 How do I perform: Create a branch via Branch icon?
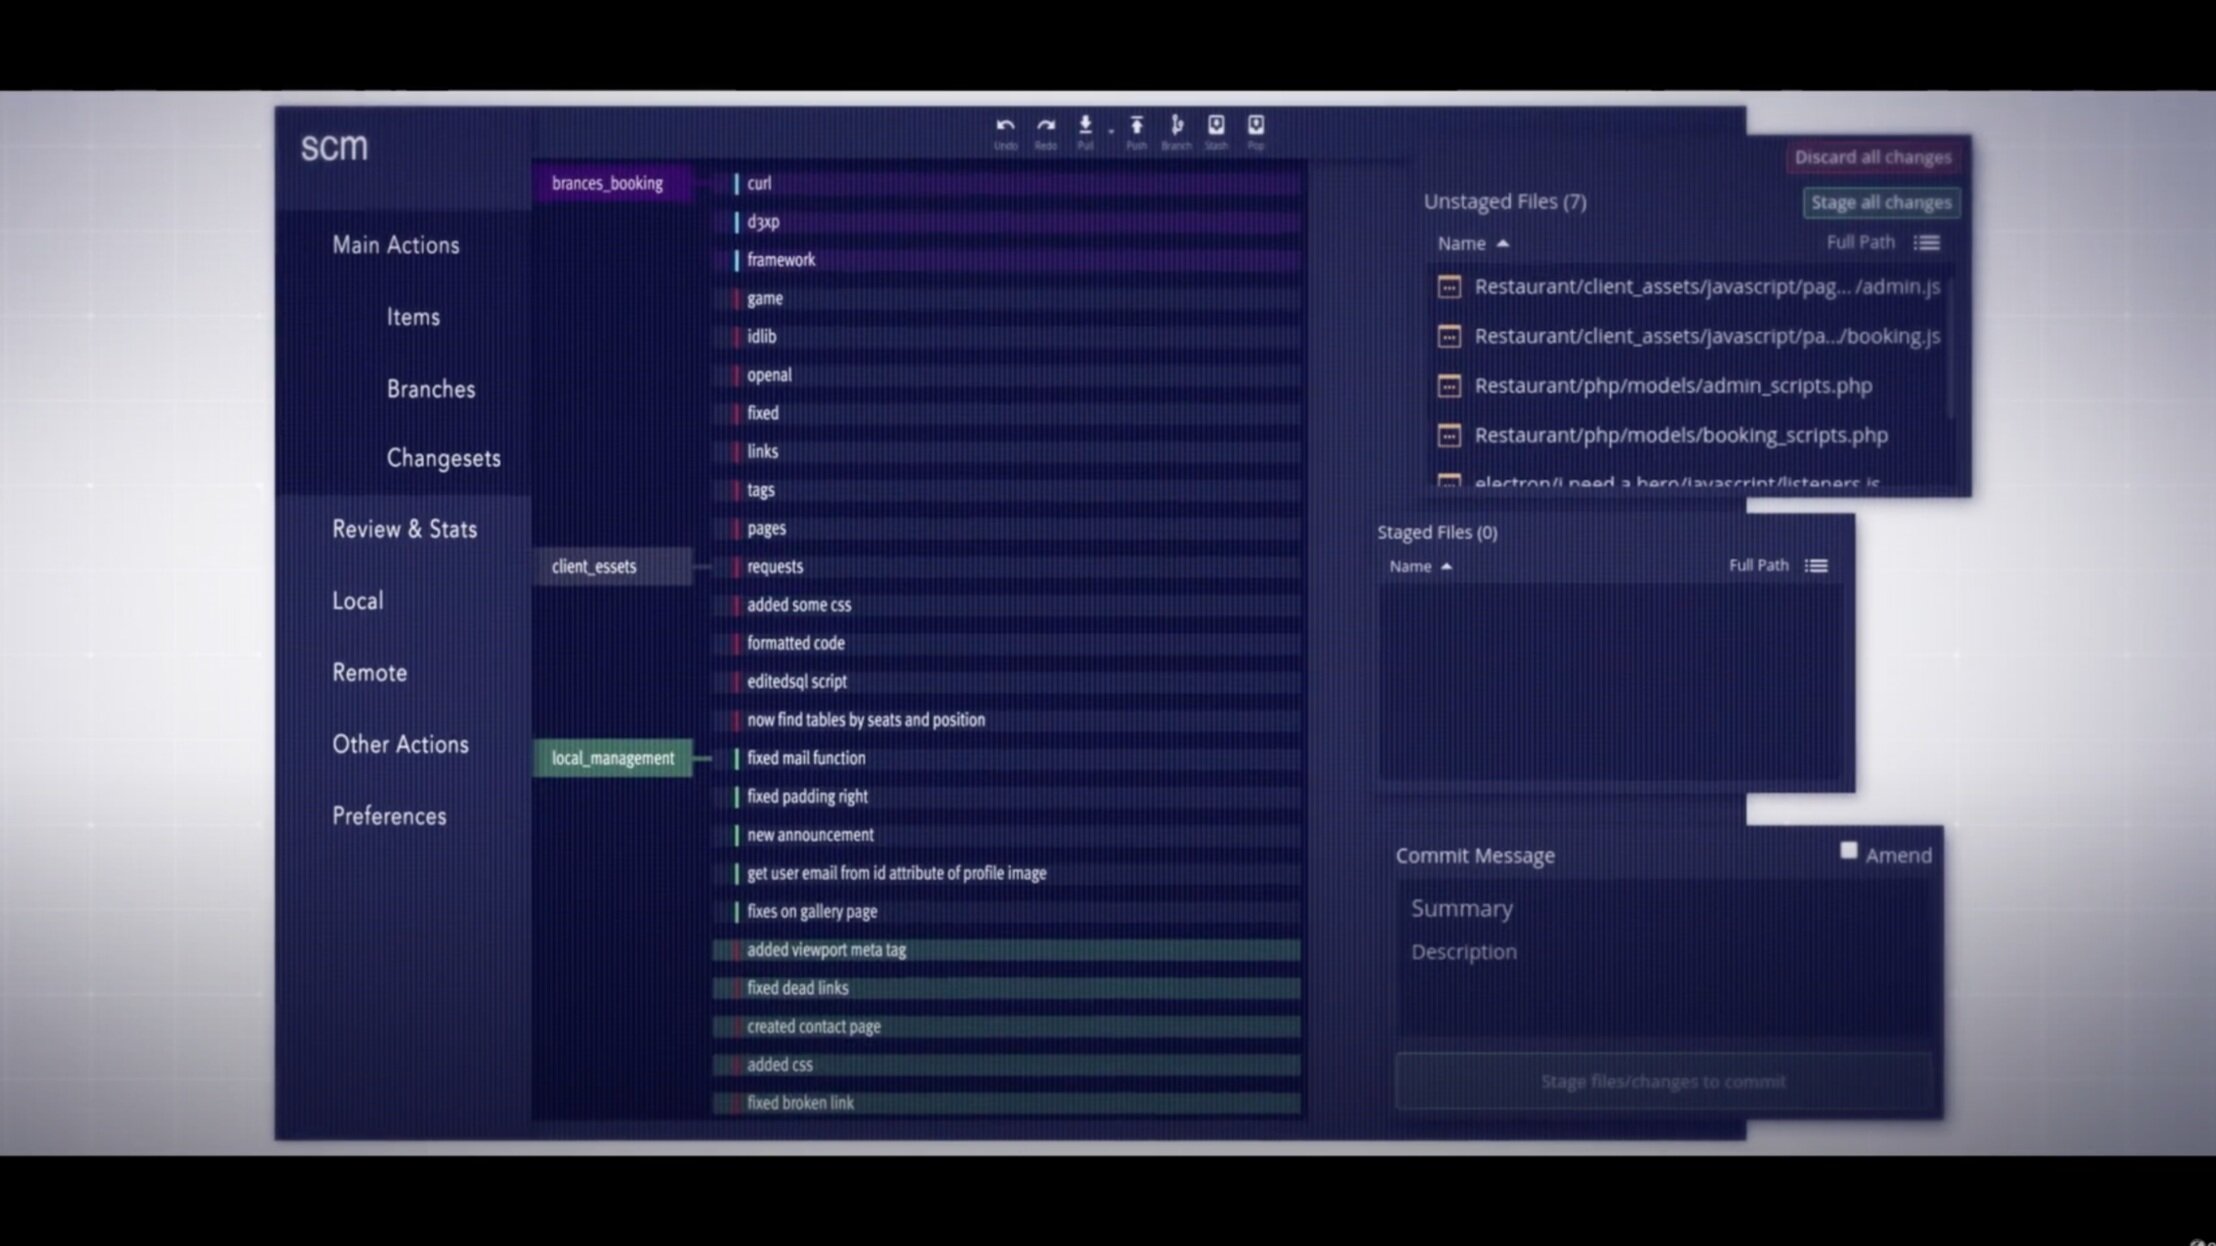[x=1176, y=126]
